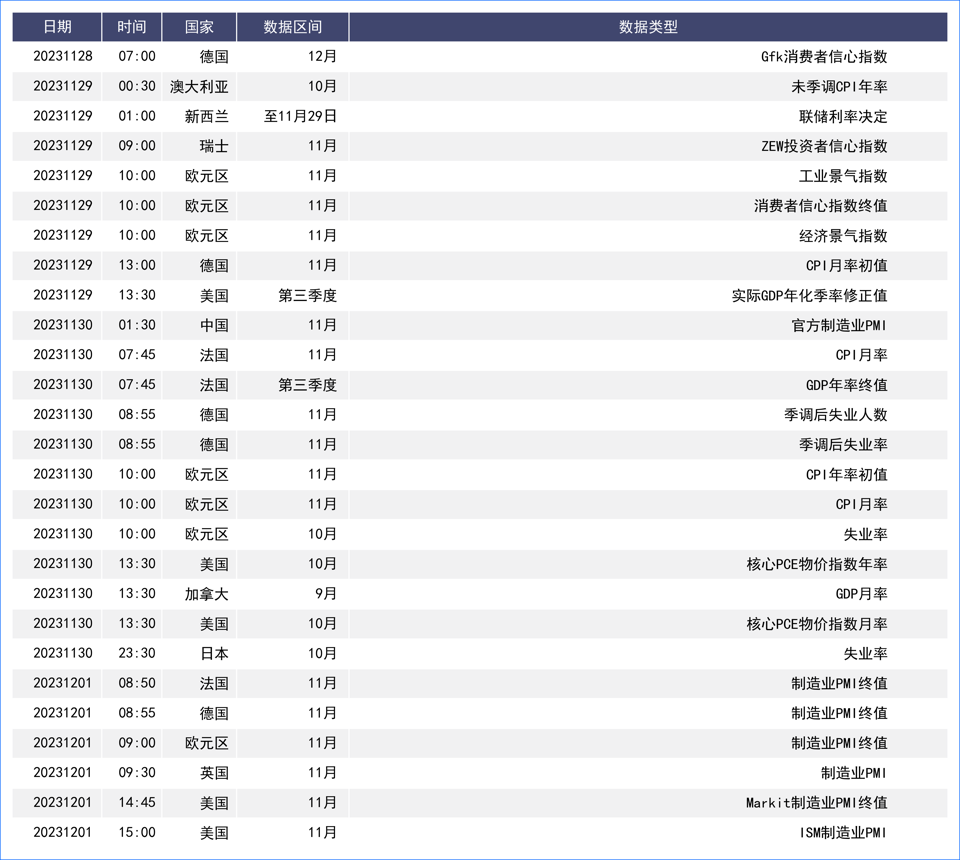Select the 时间 column header
This screenshot has height=860, width=960.
point(131,27)
